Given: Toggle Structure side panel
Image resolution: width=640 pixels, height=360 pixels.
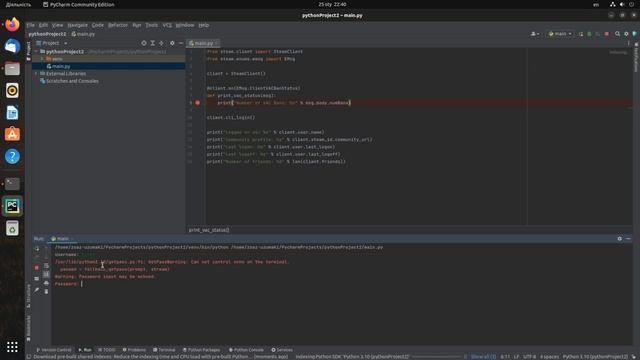Looking at the screenshot, I should coord(28,296).
